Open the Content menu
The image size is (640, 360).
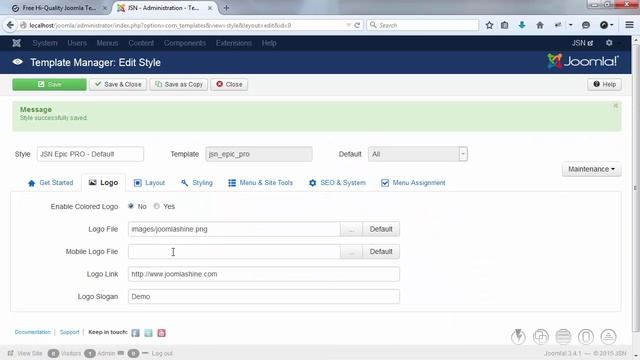tap(141, 43)
